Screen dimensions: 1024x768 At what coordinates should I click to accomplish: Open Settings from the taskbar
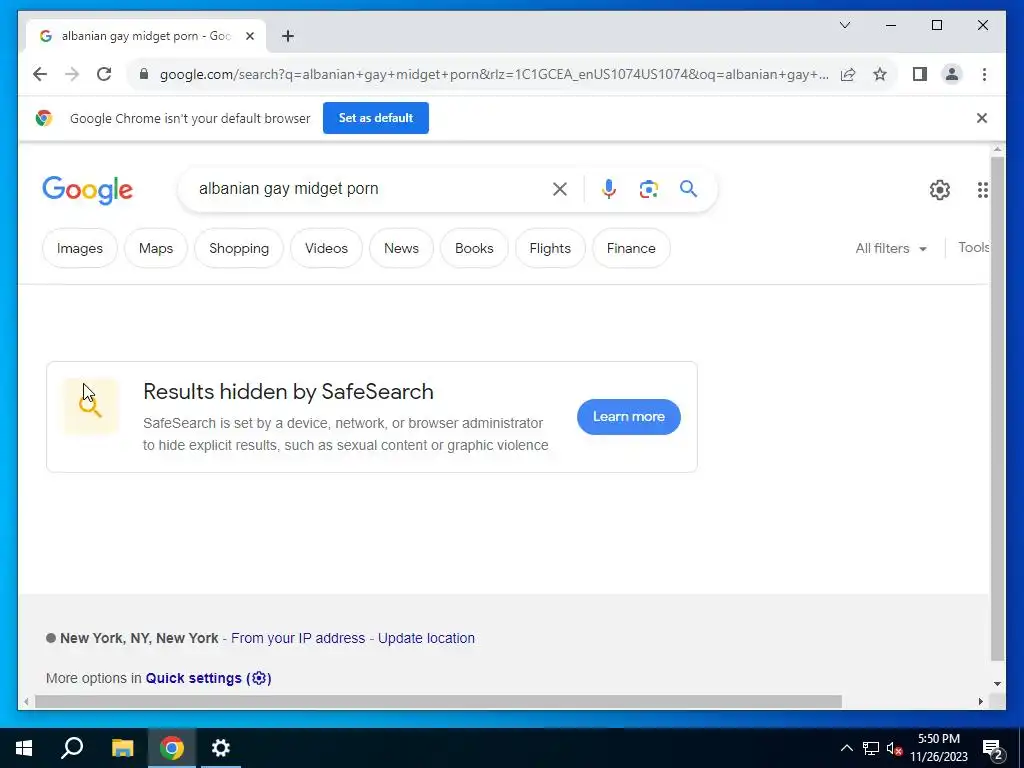click(x=221, y=748)
